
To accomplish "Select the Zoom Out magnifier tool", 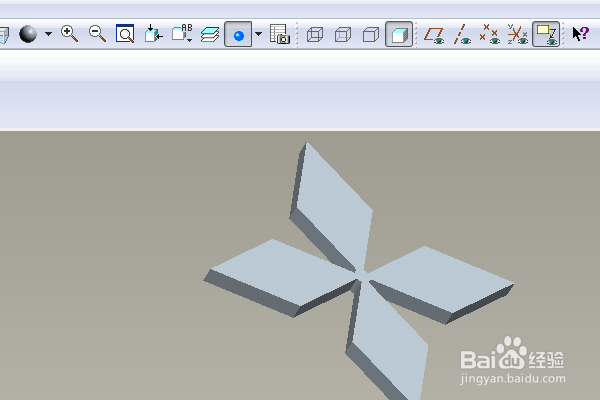I will [97, 34].
